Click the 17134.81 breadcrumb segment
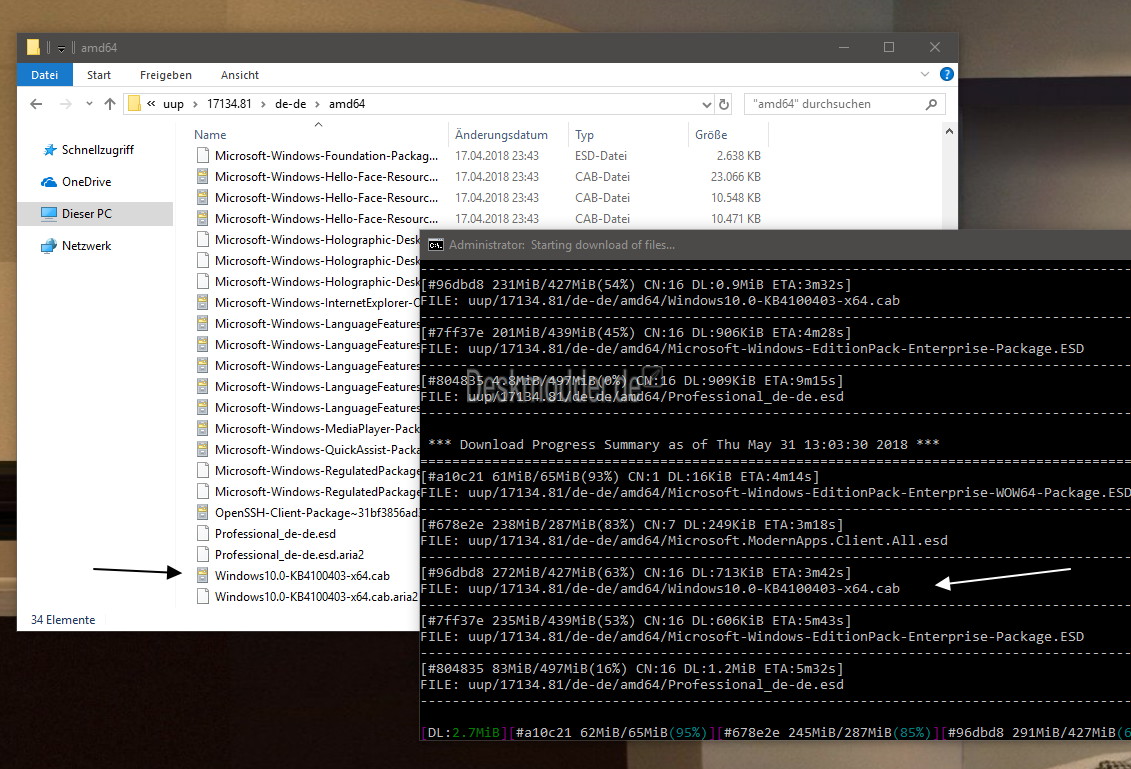Viewport: 1131px width, 769px height. pos(229,104)
